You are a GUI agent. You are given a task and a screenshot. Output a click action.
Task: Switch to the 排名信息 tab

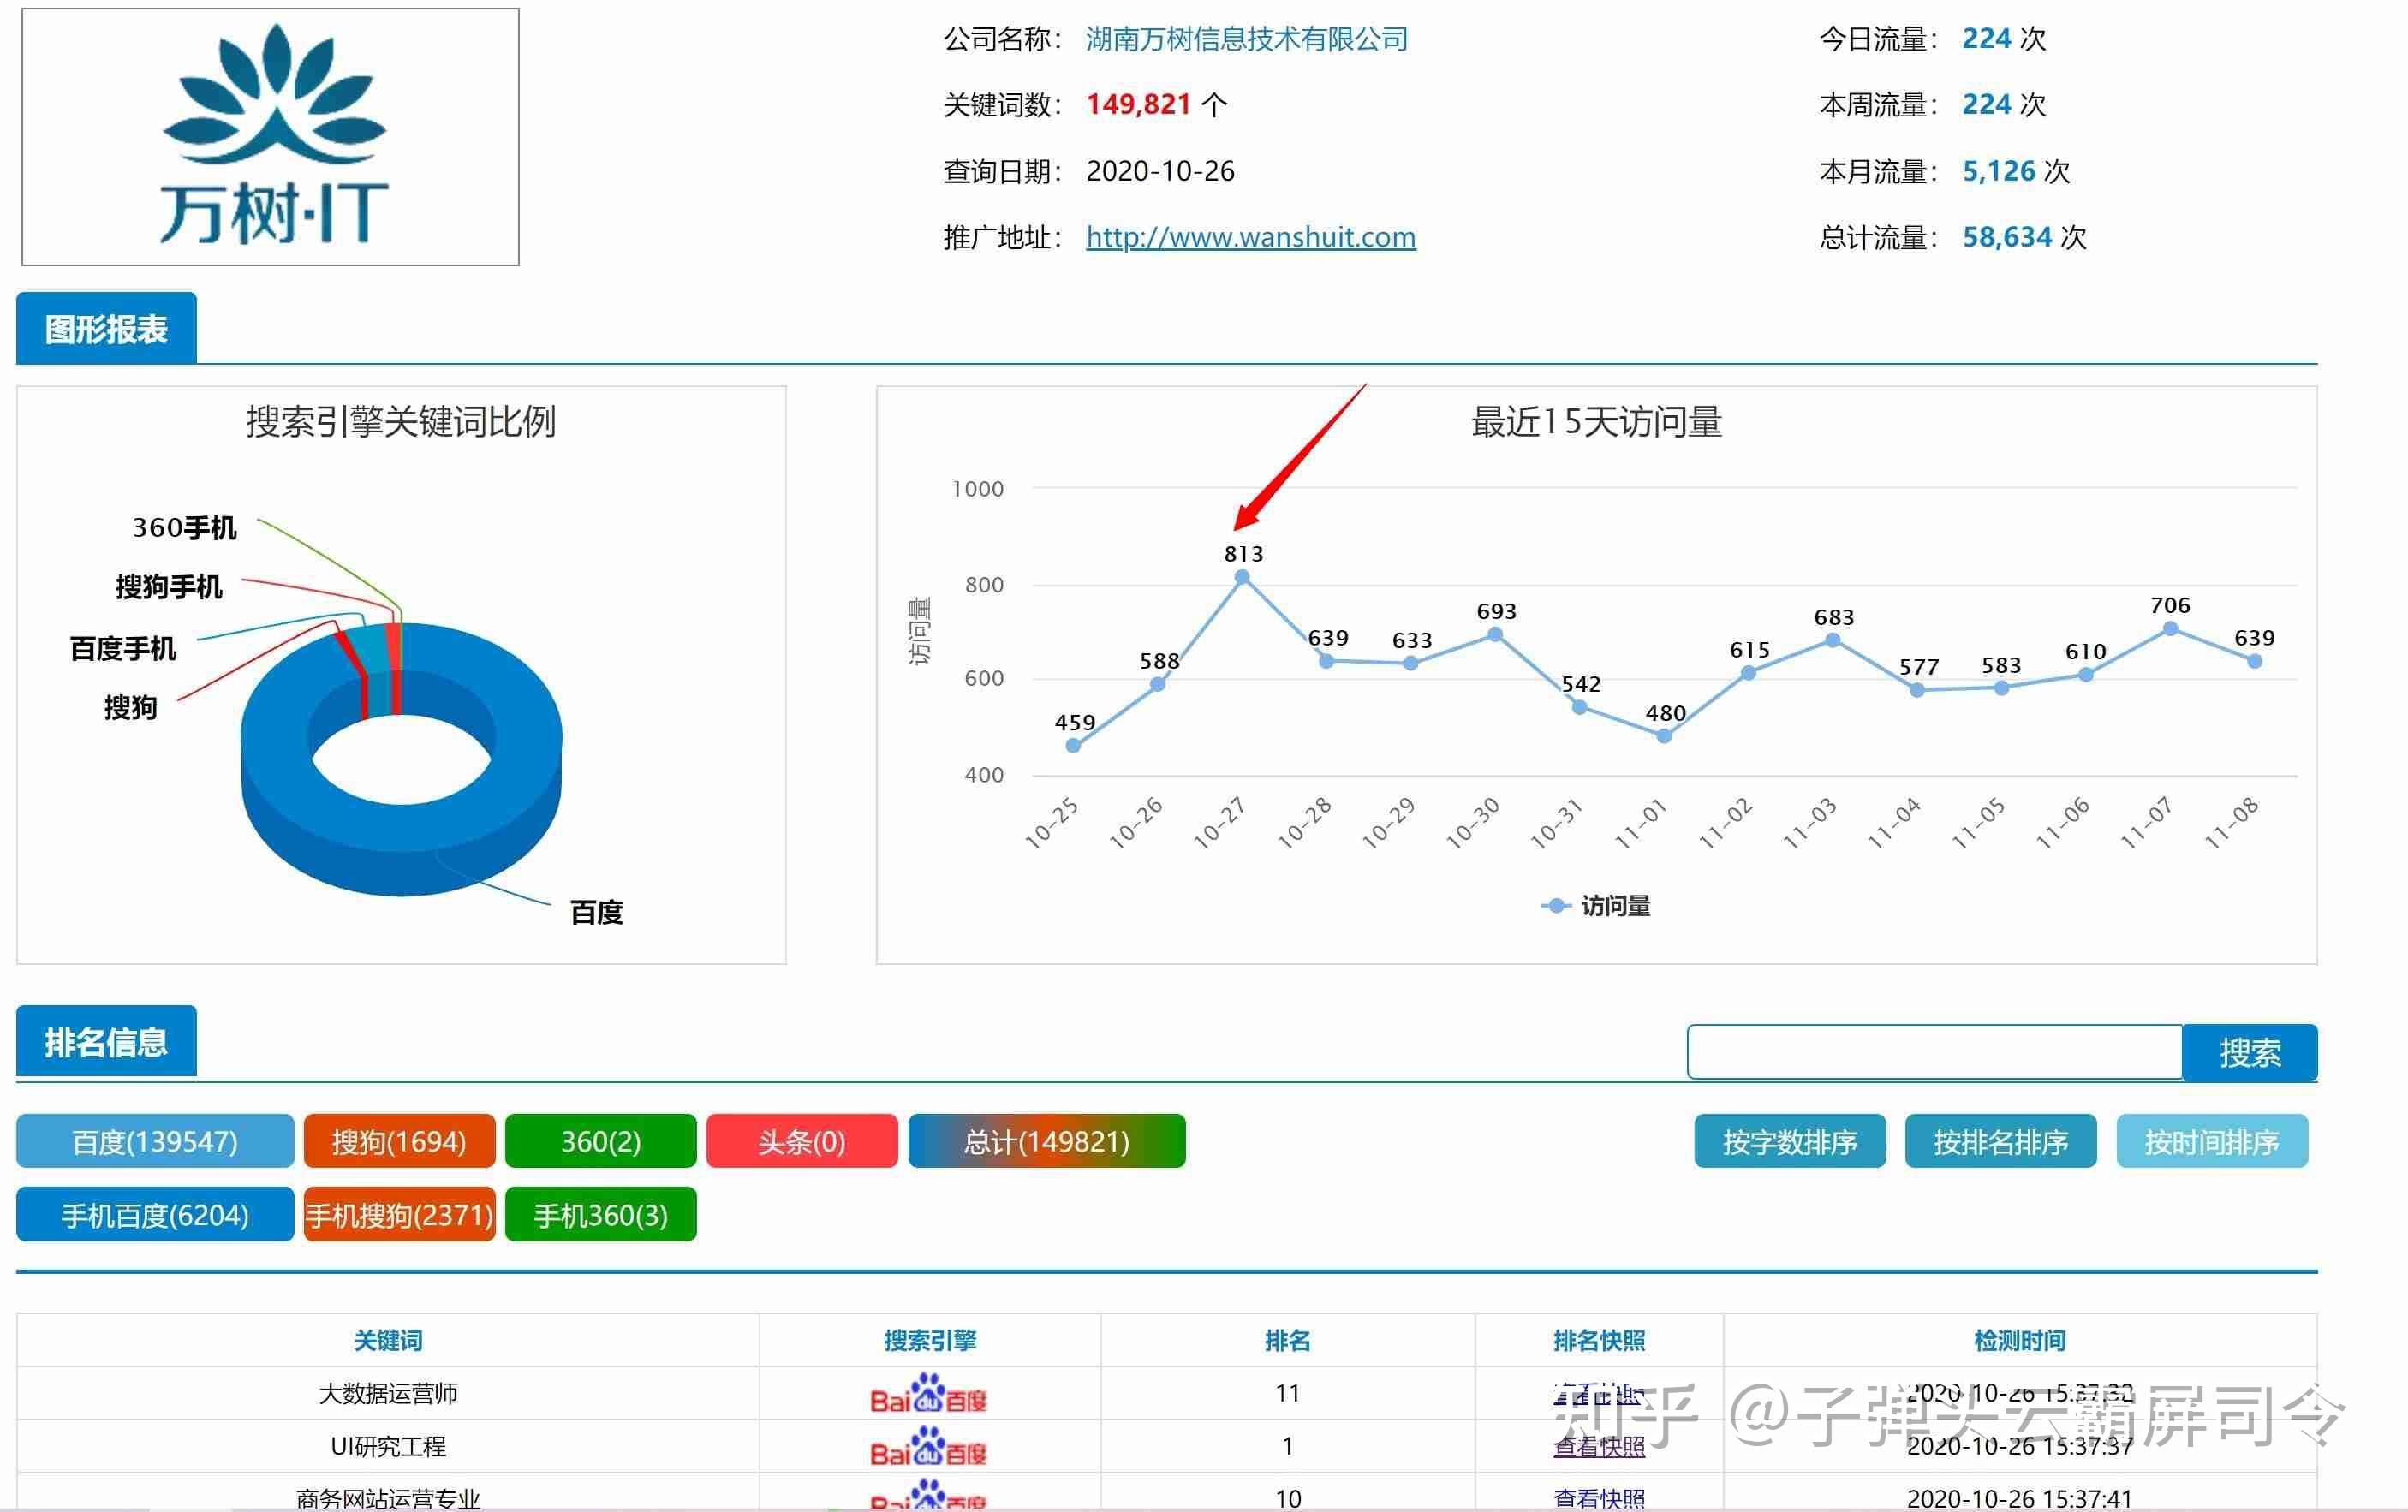click(106, 1042)
